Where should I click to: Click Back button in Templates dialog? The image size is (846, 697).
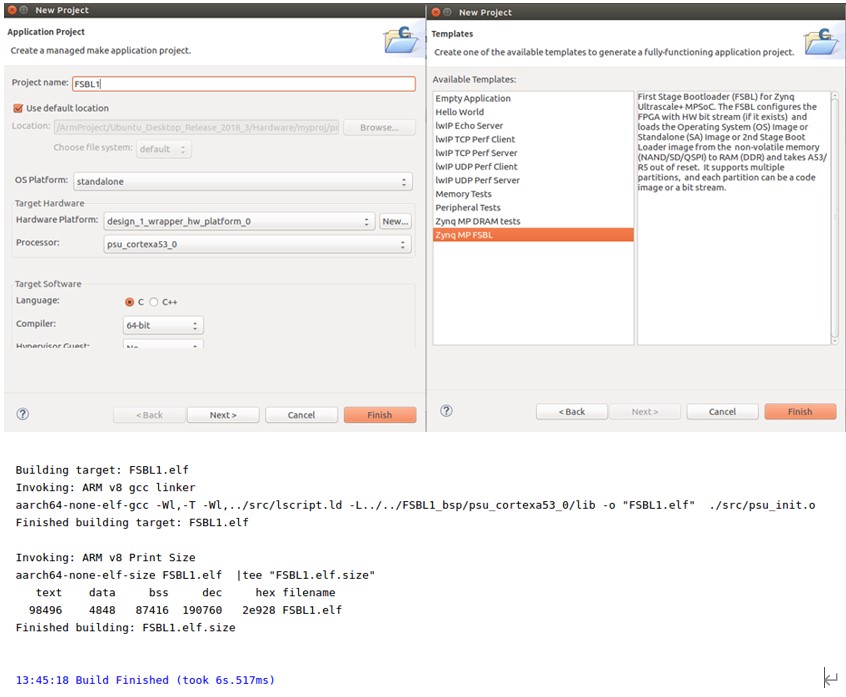(x=572, y=412)
